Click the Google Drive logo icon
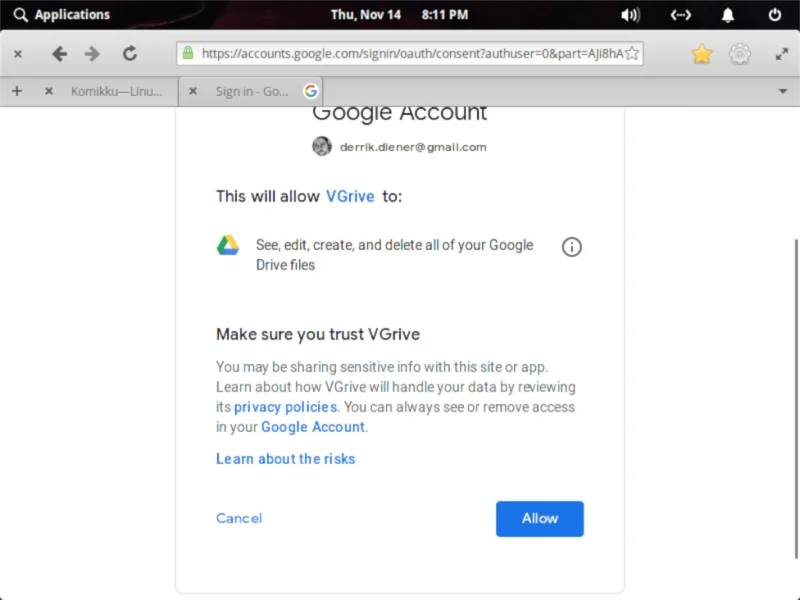Screen dimensions: 800x600 tap(228, 245)
